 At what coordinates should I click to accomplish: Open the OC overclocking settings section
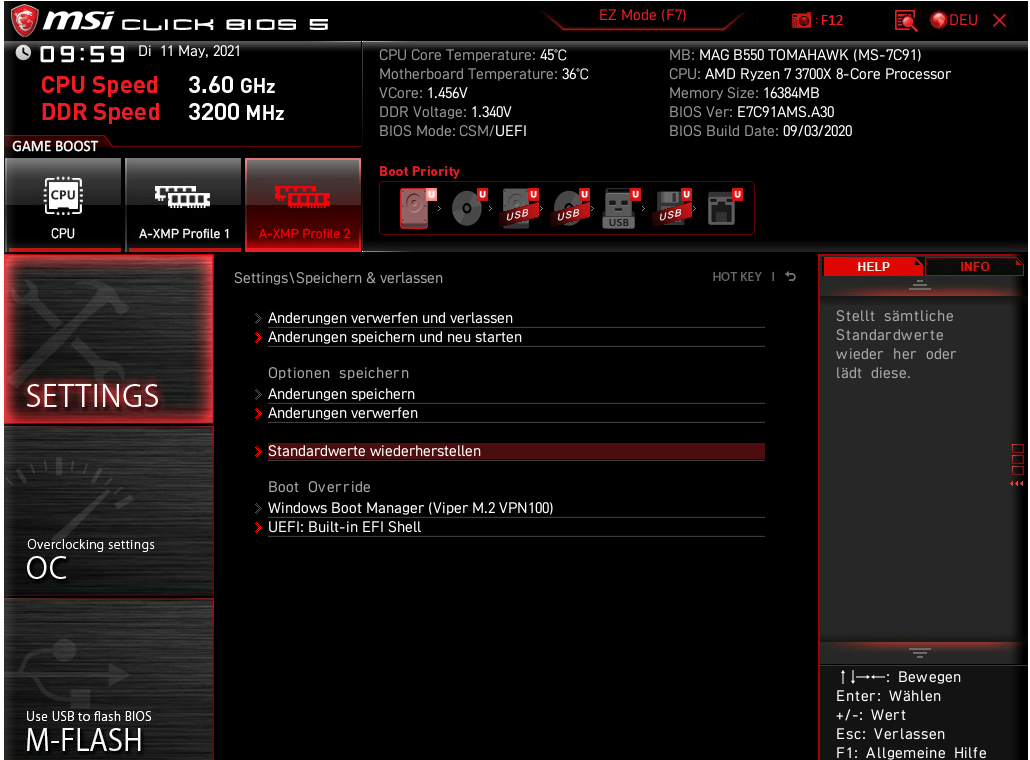click(109, 512)
